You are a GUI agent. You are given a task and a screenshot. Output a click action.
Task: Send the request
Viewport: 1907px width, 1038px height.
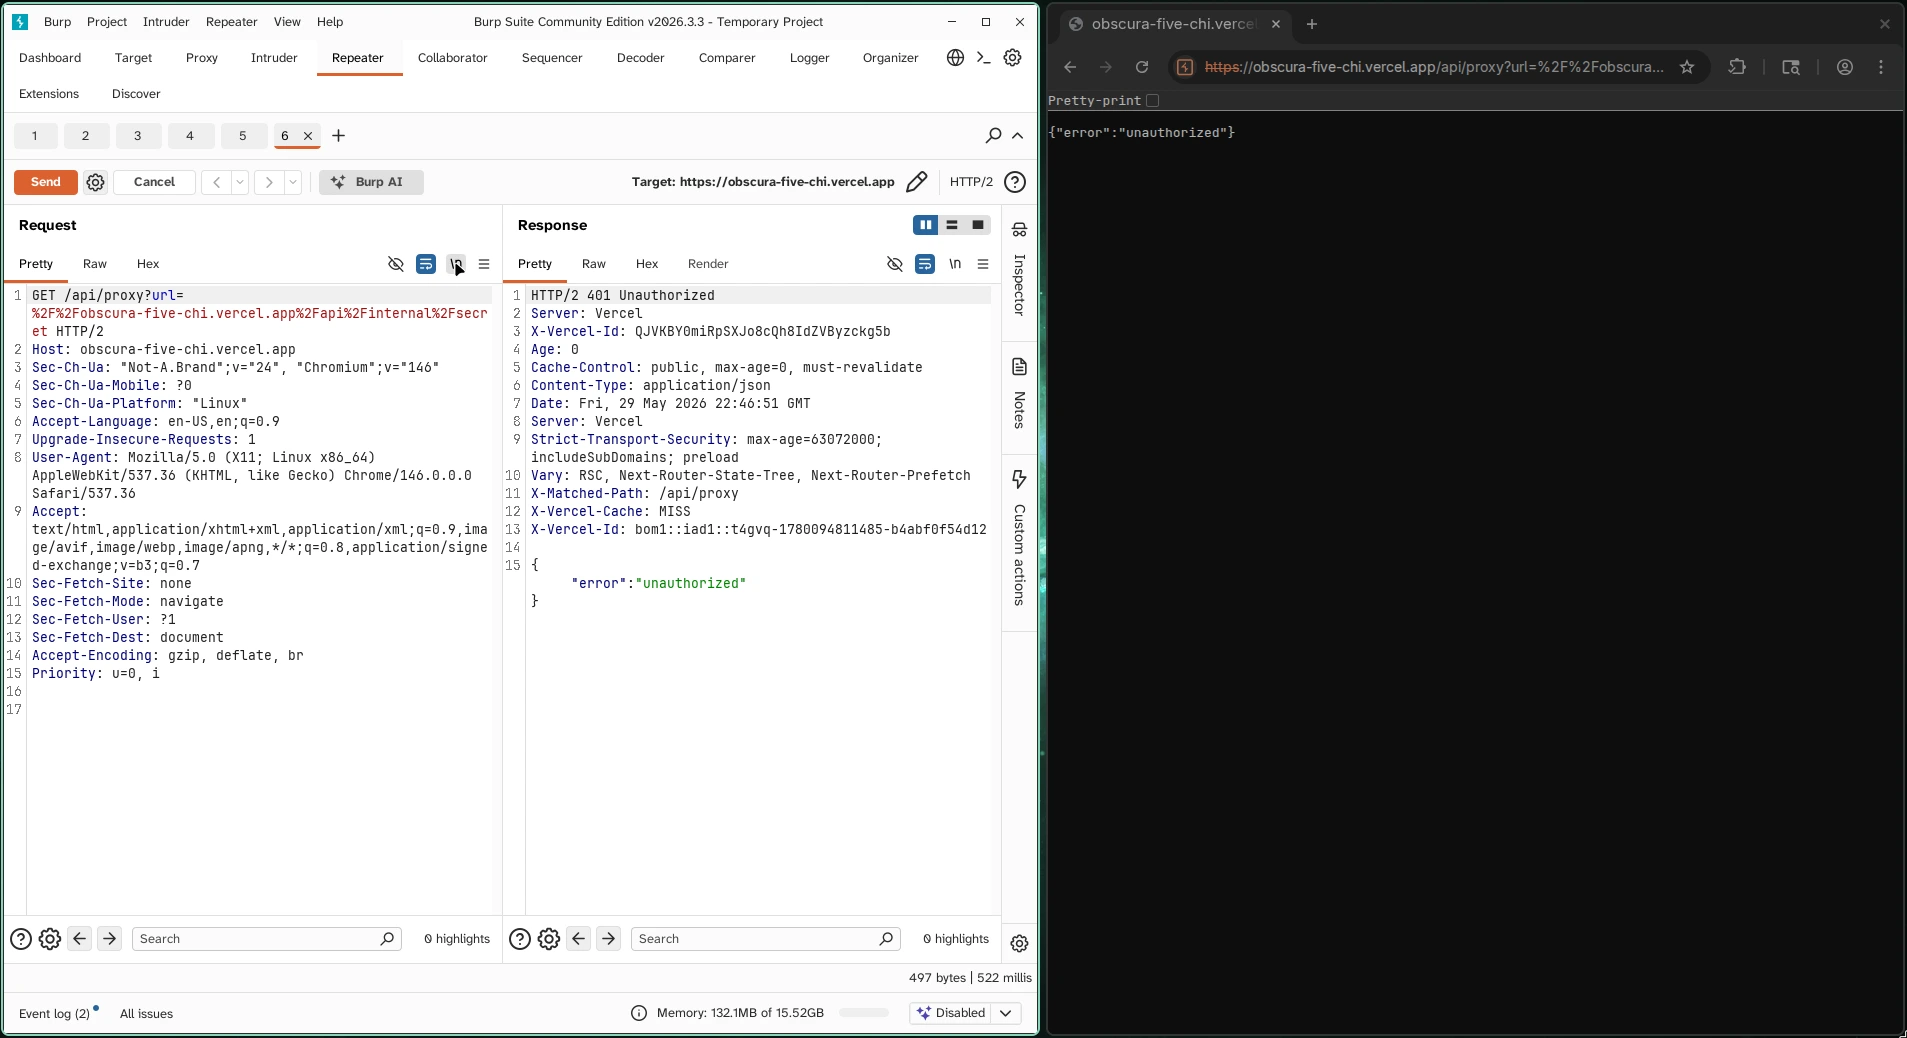coord(46,182)
